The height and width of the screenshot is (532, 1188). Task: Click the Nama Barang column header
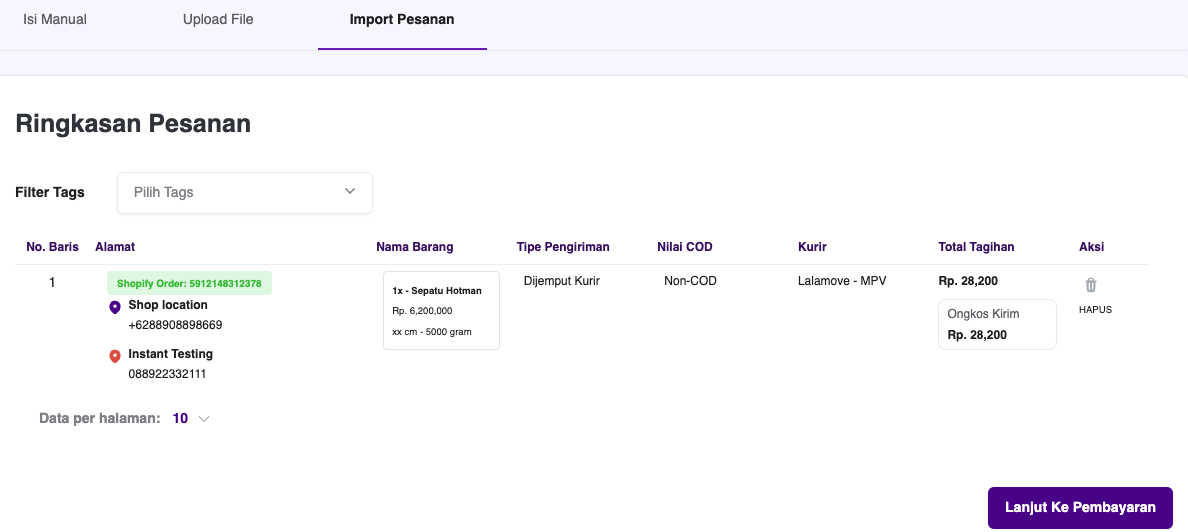tap(414, 247)
